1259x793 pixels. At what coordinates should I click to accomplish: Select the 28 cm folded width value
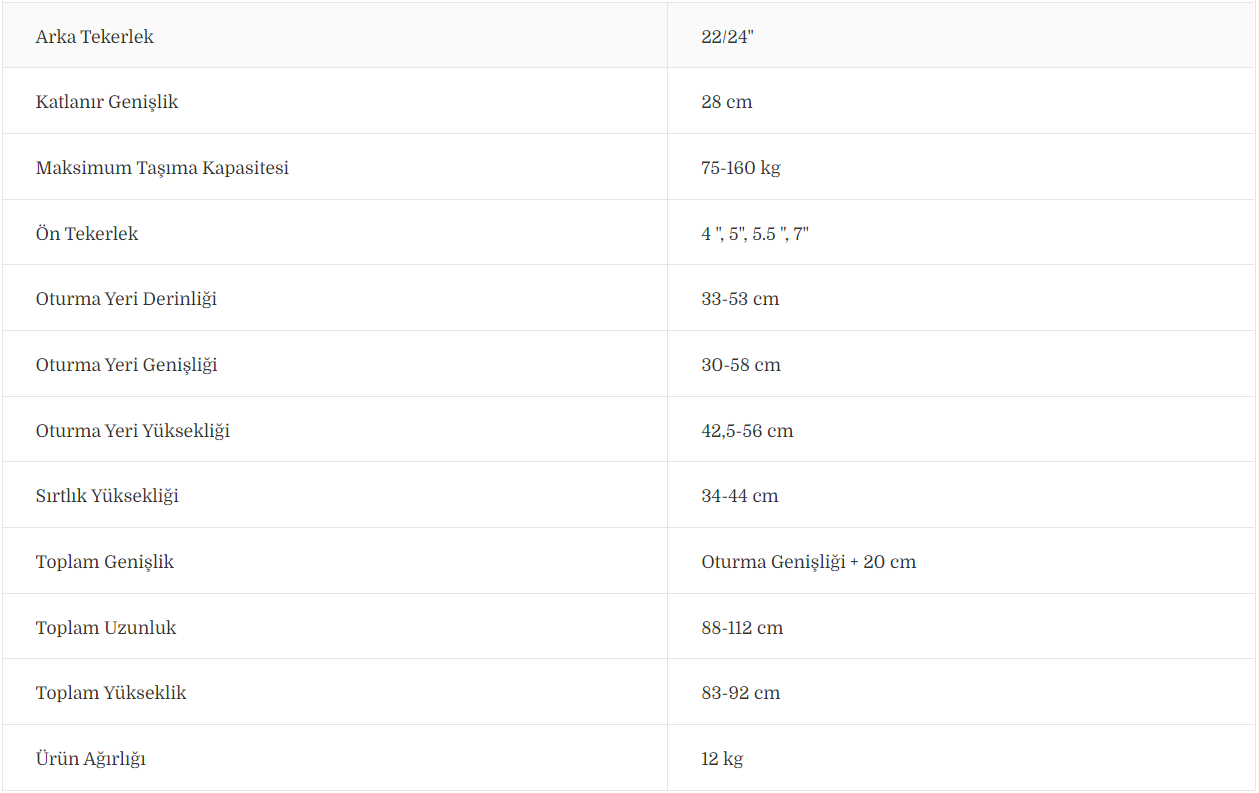727,102
